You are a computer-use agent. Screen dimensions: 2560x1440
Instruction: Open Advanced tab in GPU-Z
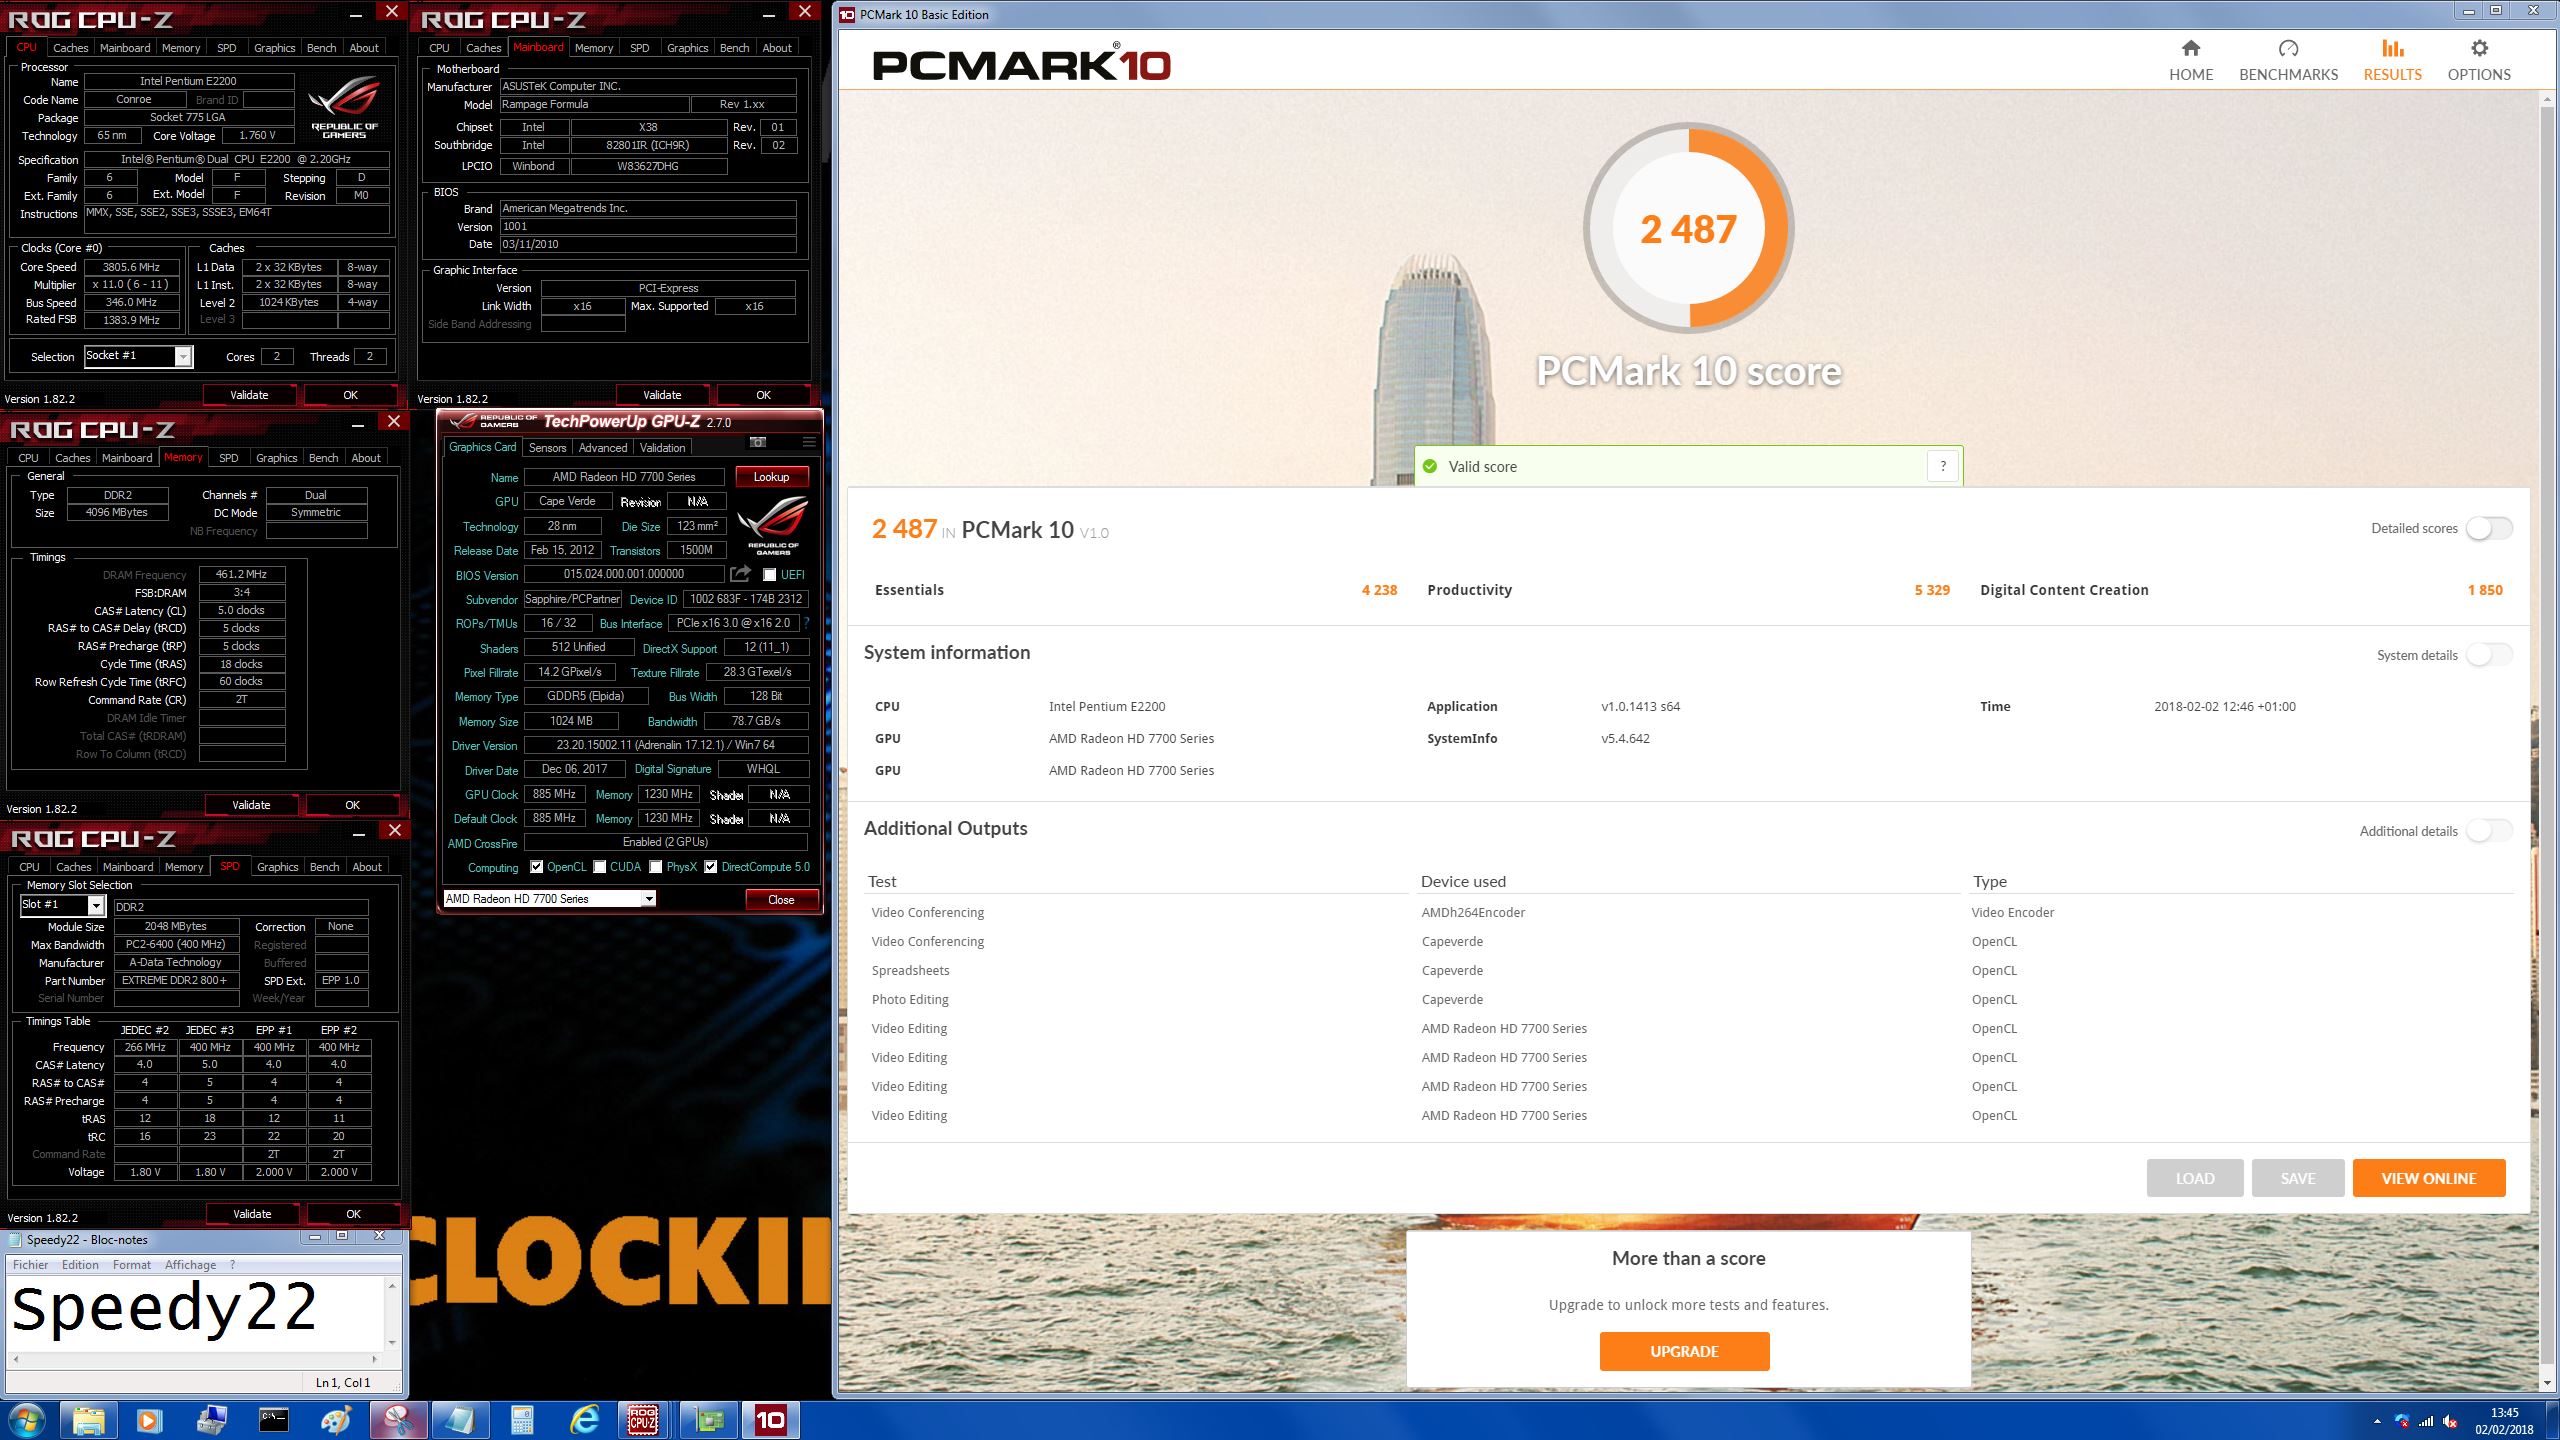[x=603, y=448]
